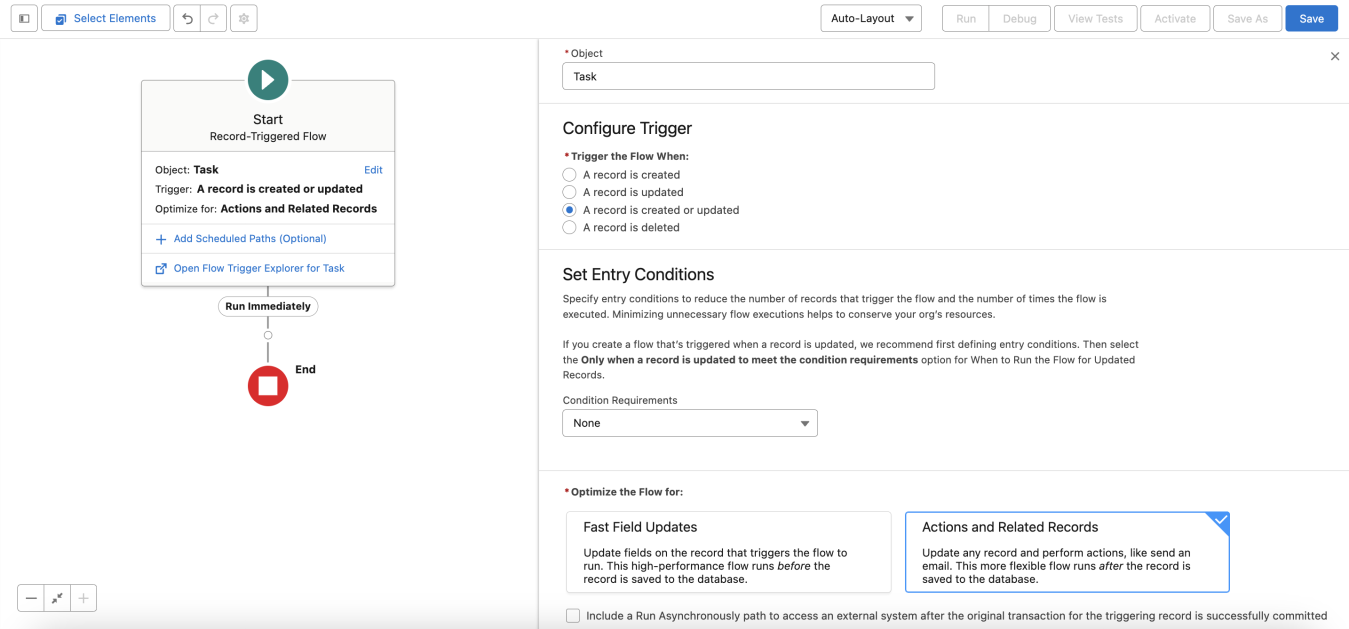Screen dimensions: 1349x629
Task: Choose Actions and Related Records card
Action: (1067, 552)
